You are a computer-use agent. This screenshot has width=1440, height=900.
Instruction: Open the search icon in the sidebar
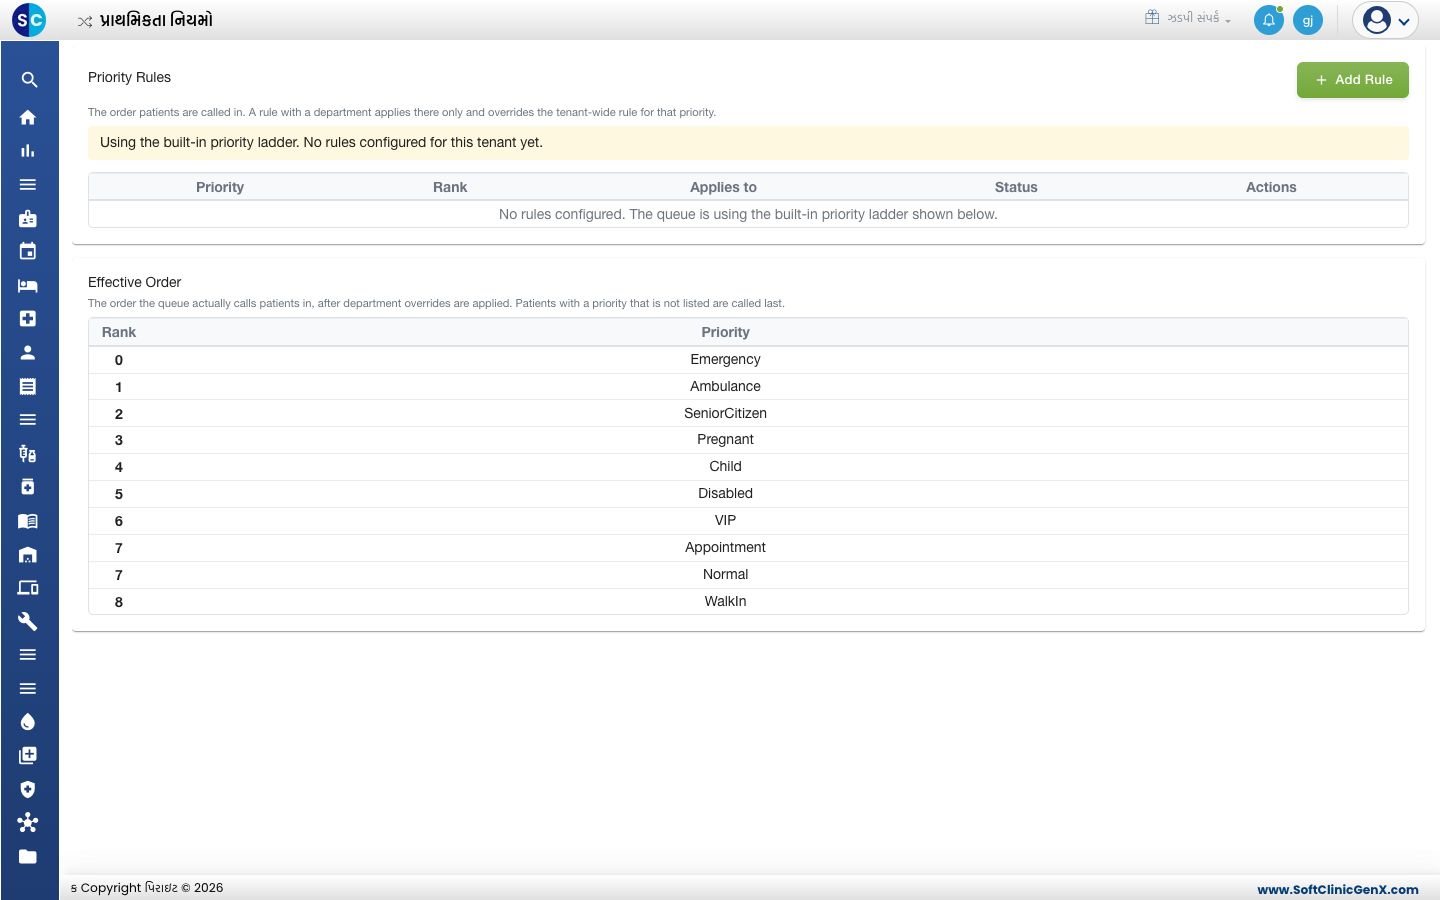[x=28, y=80]
